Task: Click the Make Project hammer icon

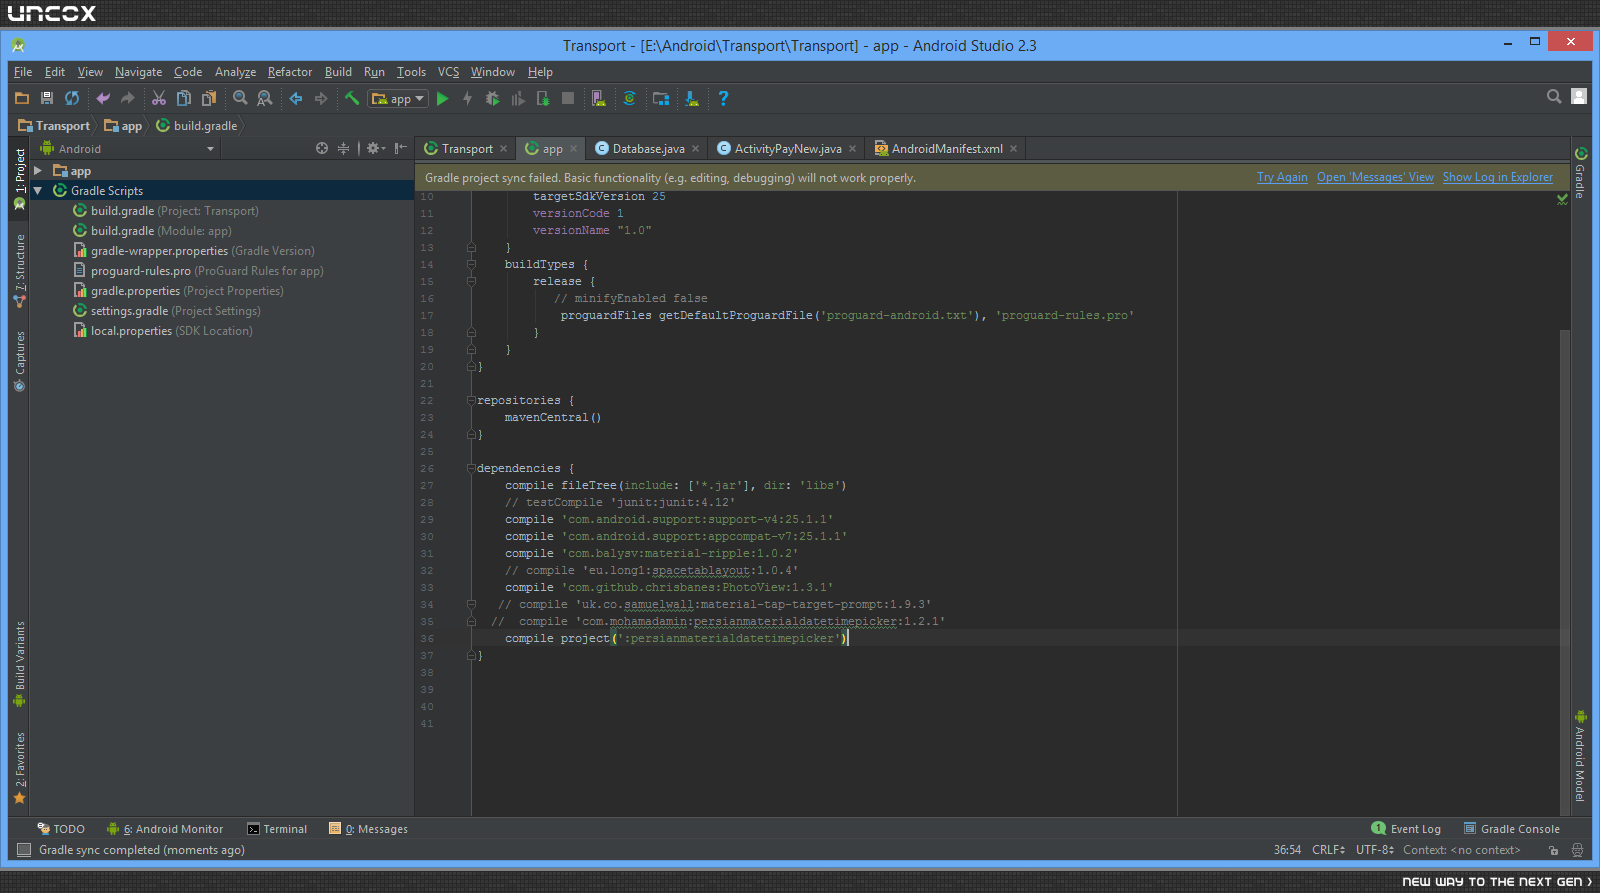Action: (x=352, y=98)
